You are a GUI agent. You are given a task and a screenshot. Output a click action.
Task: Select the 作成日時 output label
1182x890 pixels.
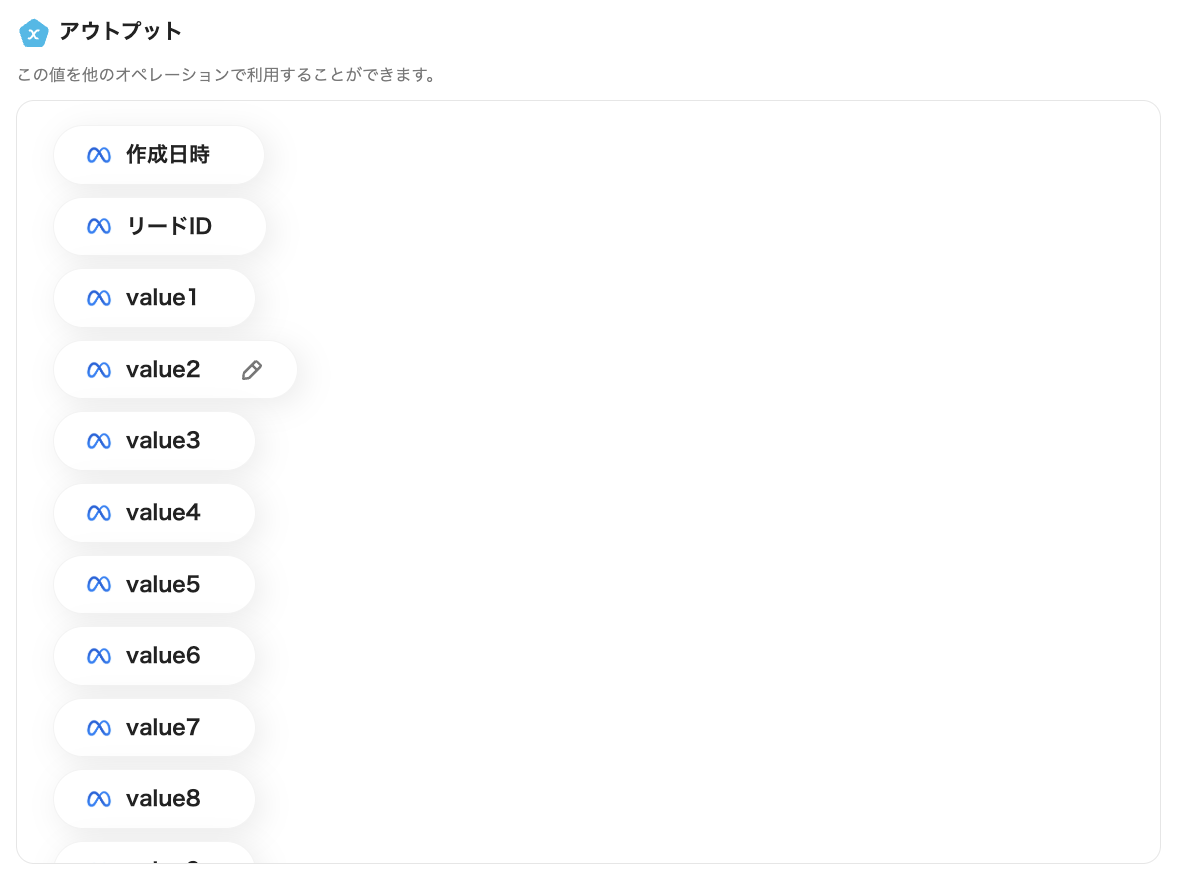(168, 155)
